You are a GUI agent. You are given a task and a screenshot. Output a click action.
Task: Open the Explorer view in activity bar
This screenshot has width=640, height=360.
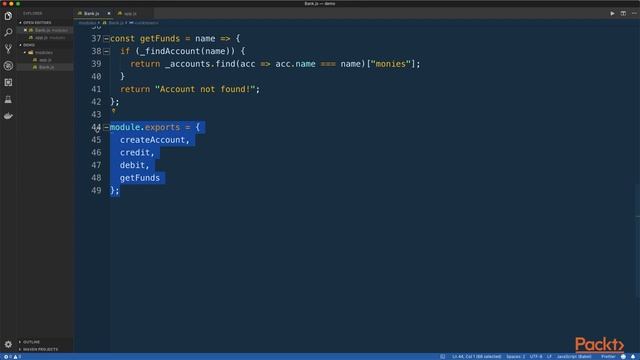(x=8, y=16)
